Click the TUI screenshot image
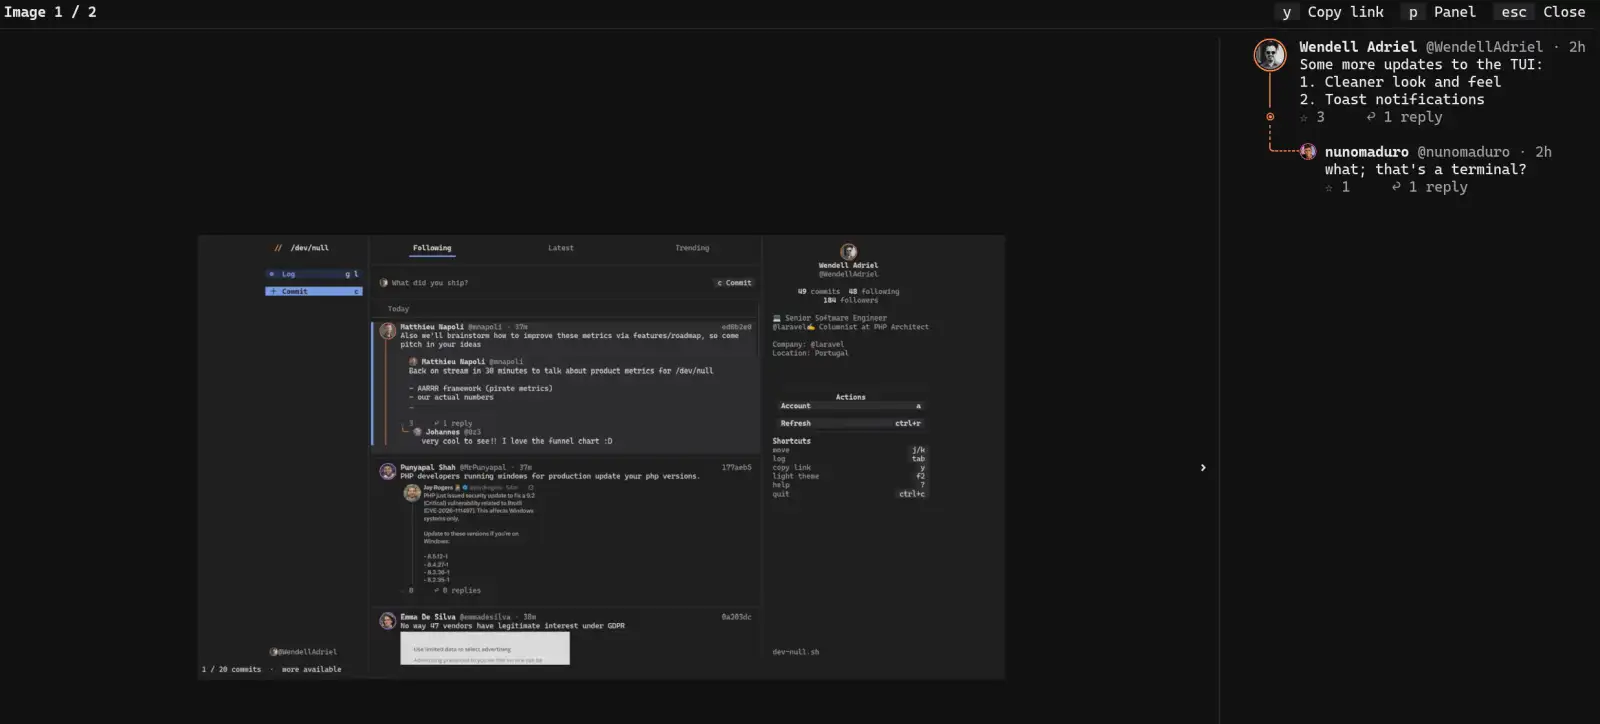The width and height of the screenshot is (1600, 724). pyautogui.click(x=601, y=457)
